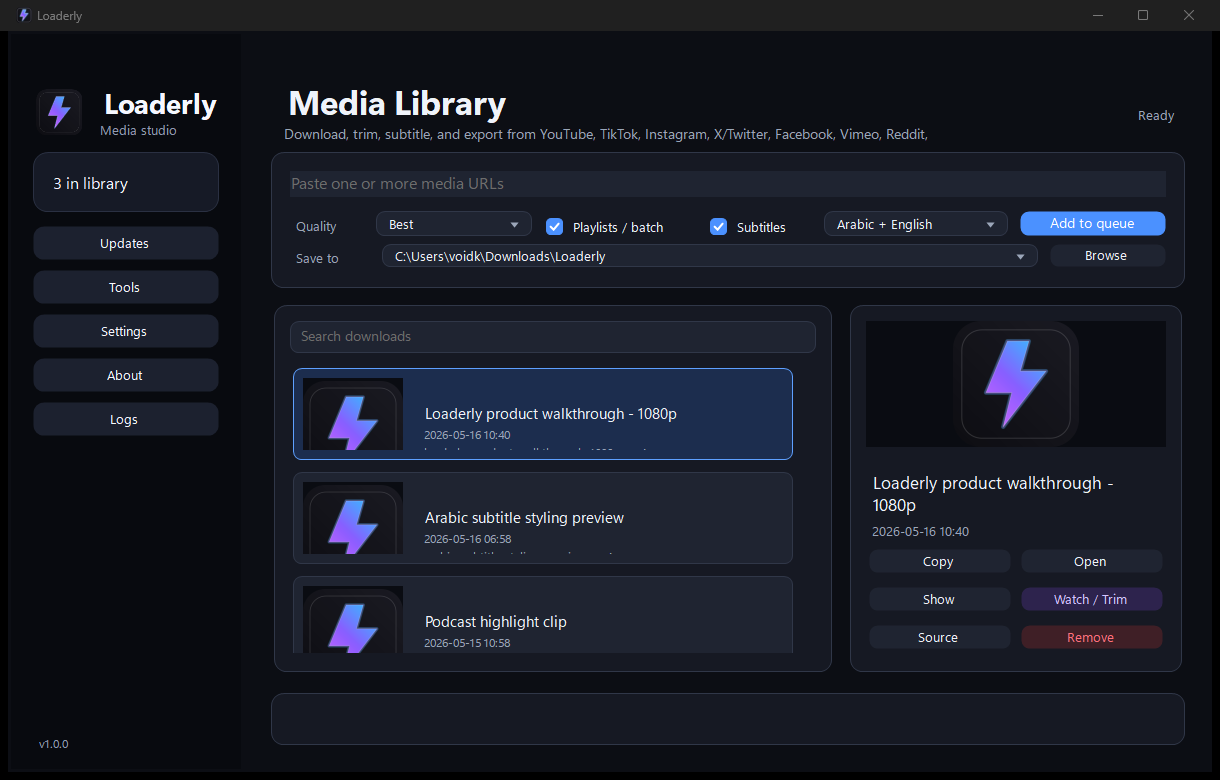This screenshot has width=1220, height=780.
Task: Open the Settings section
Action: pos(125,331)
